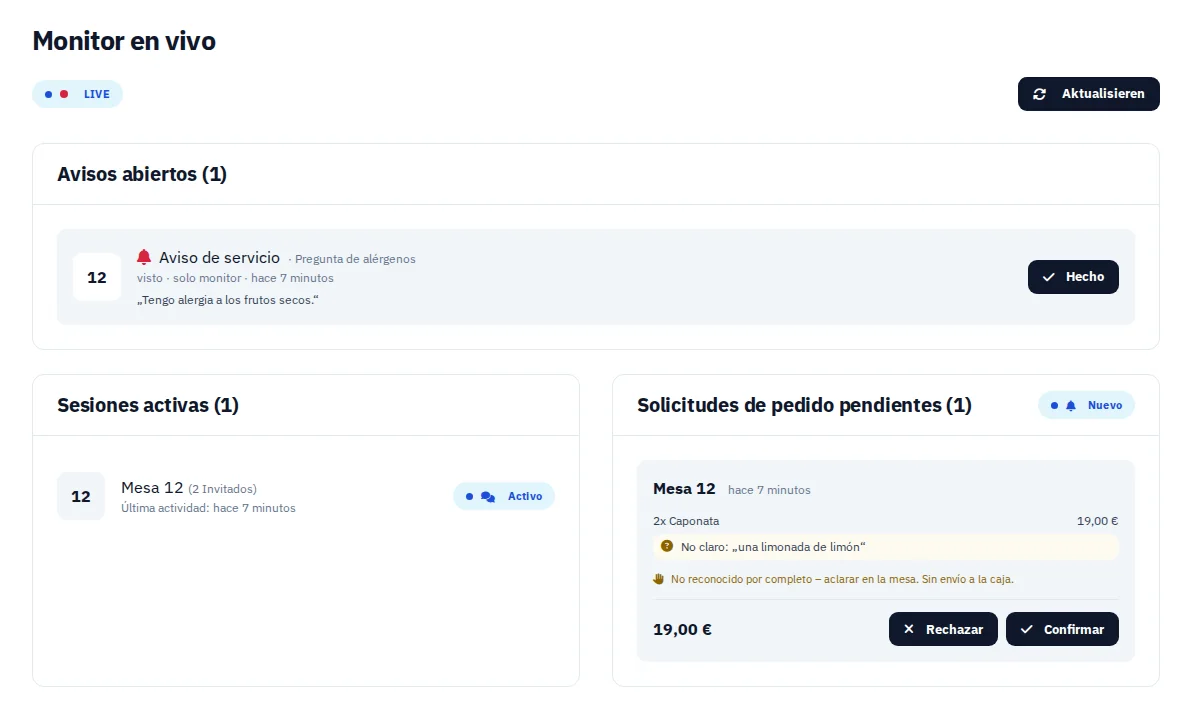The image size is (1192, 717).
Task: Click the Aviso de servicio title
Action: [219, 257]
